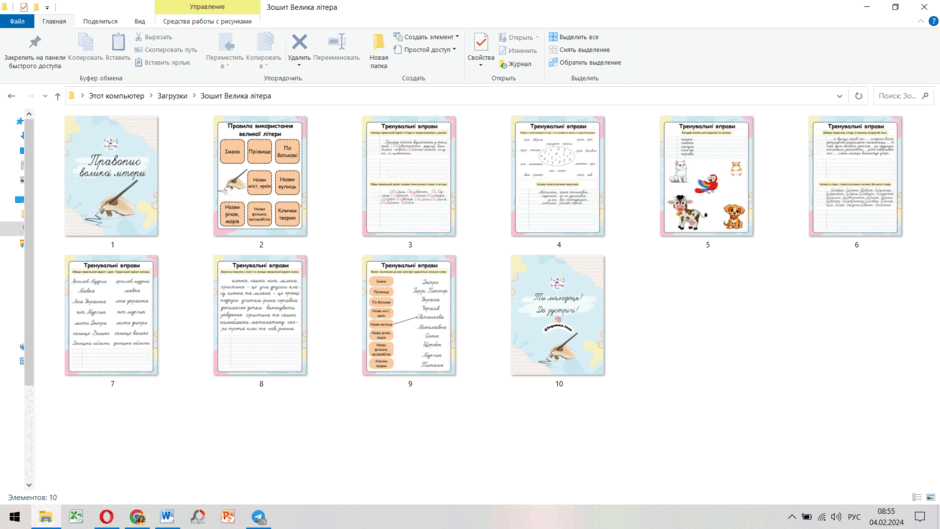This screenshot has height=529, width=940.
Task: Click Загрузки in the address path
Action: 172,96
